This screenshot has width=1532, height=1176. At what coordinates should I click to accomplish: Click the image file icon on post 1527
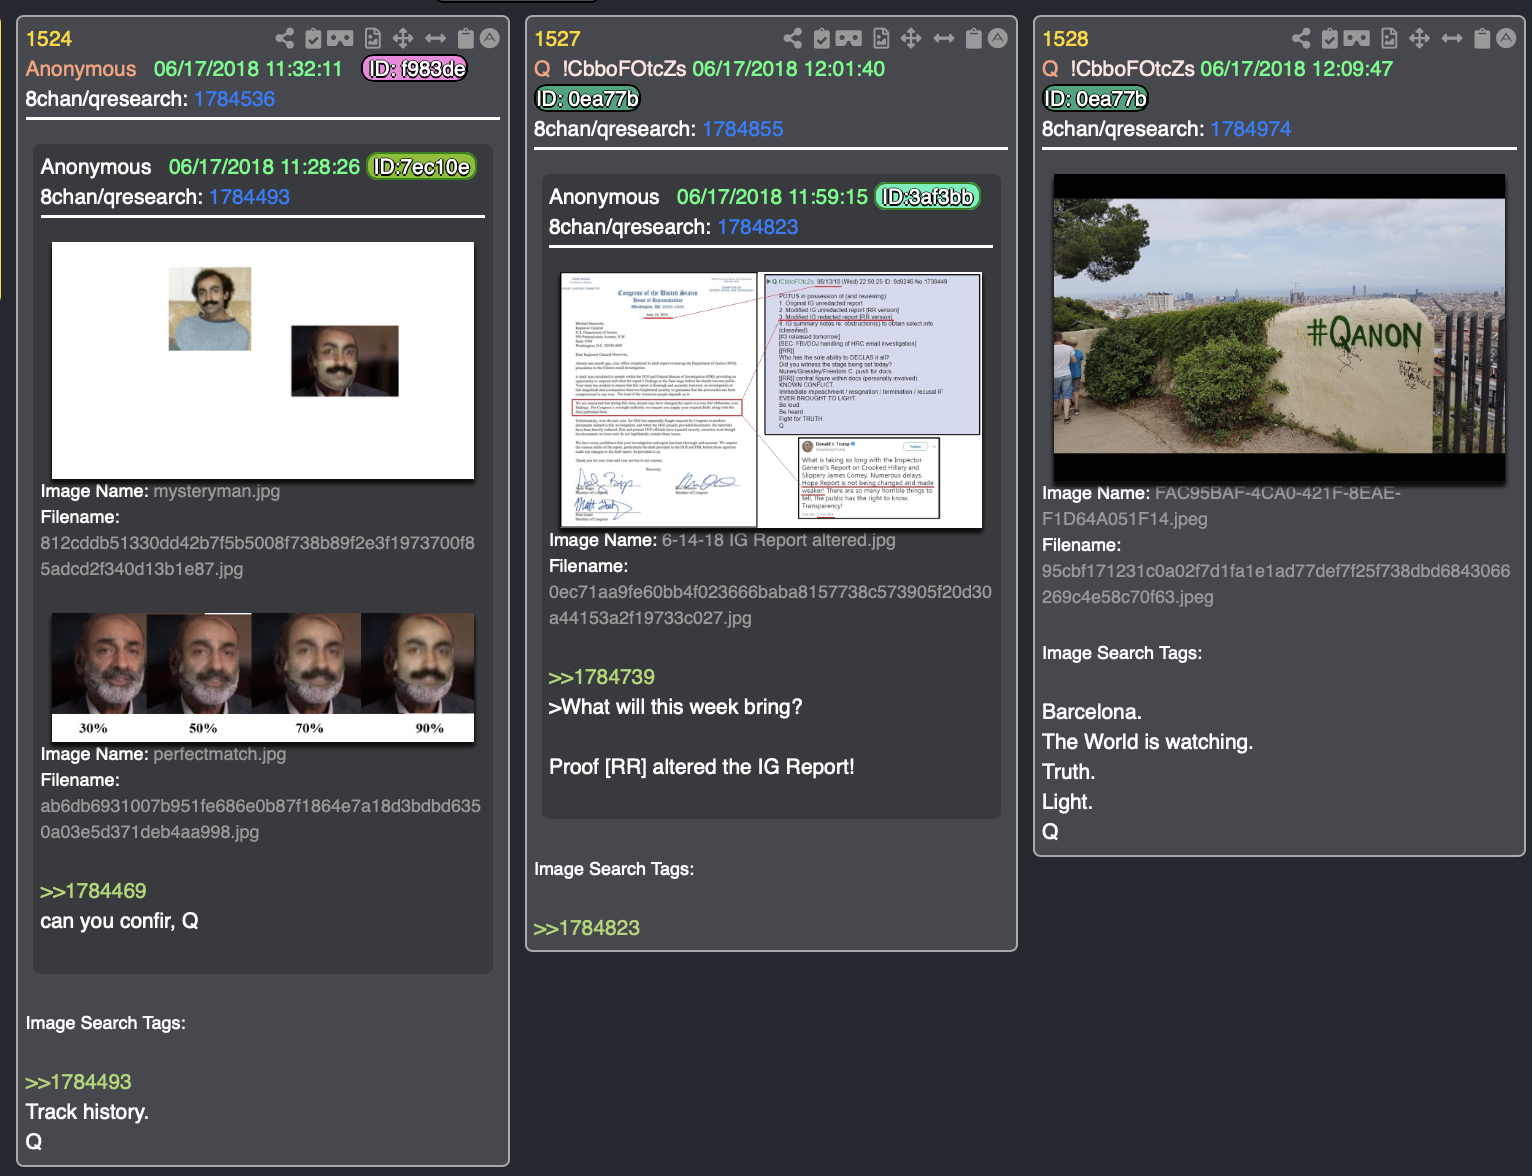click(881, 39)
